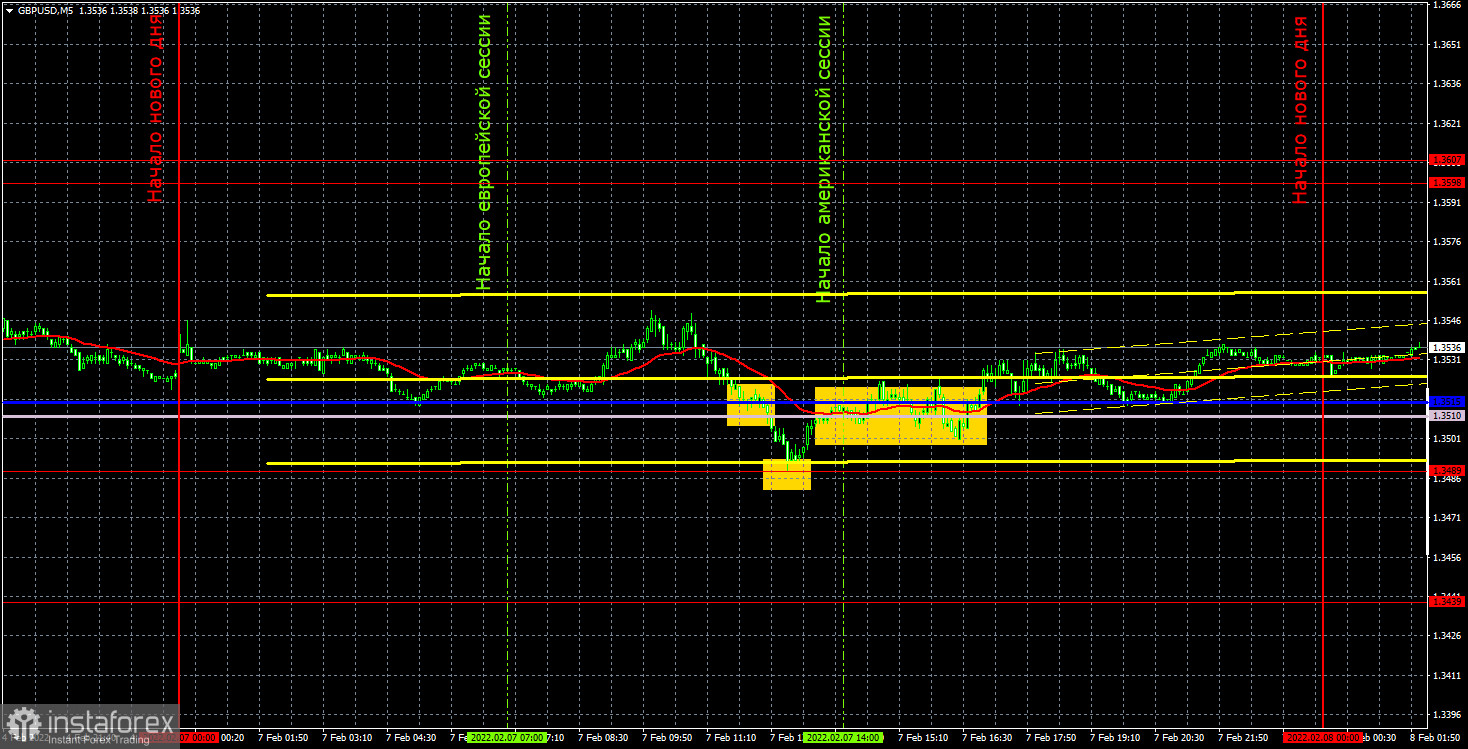Viewport: 1468px width, 749px height.
Task: Select the wide yellow rectangle in the American session
Action: point(901,415)
